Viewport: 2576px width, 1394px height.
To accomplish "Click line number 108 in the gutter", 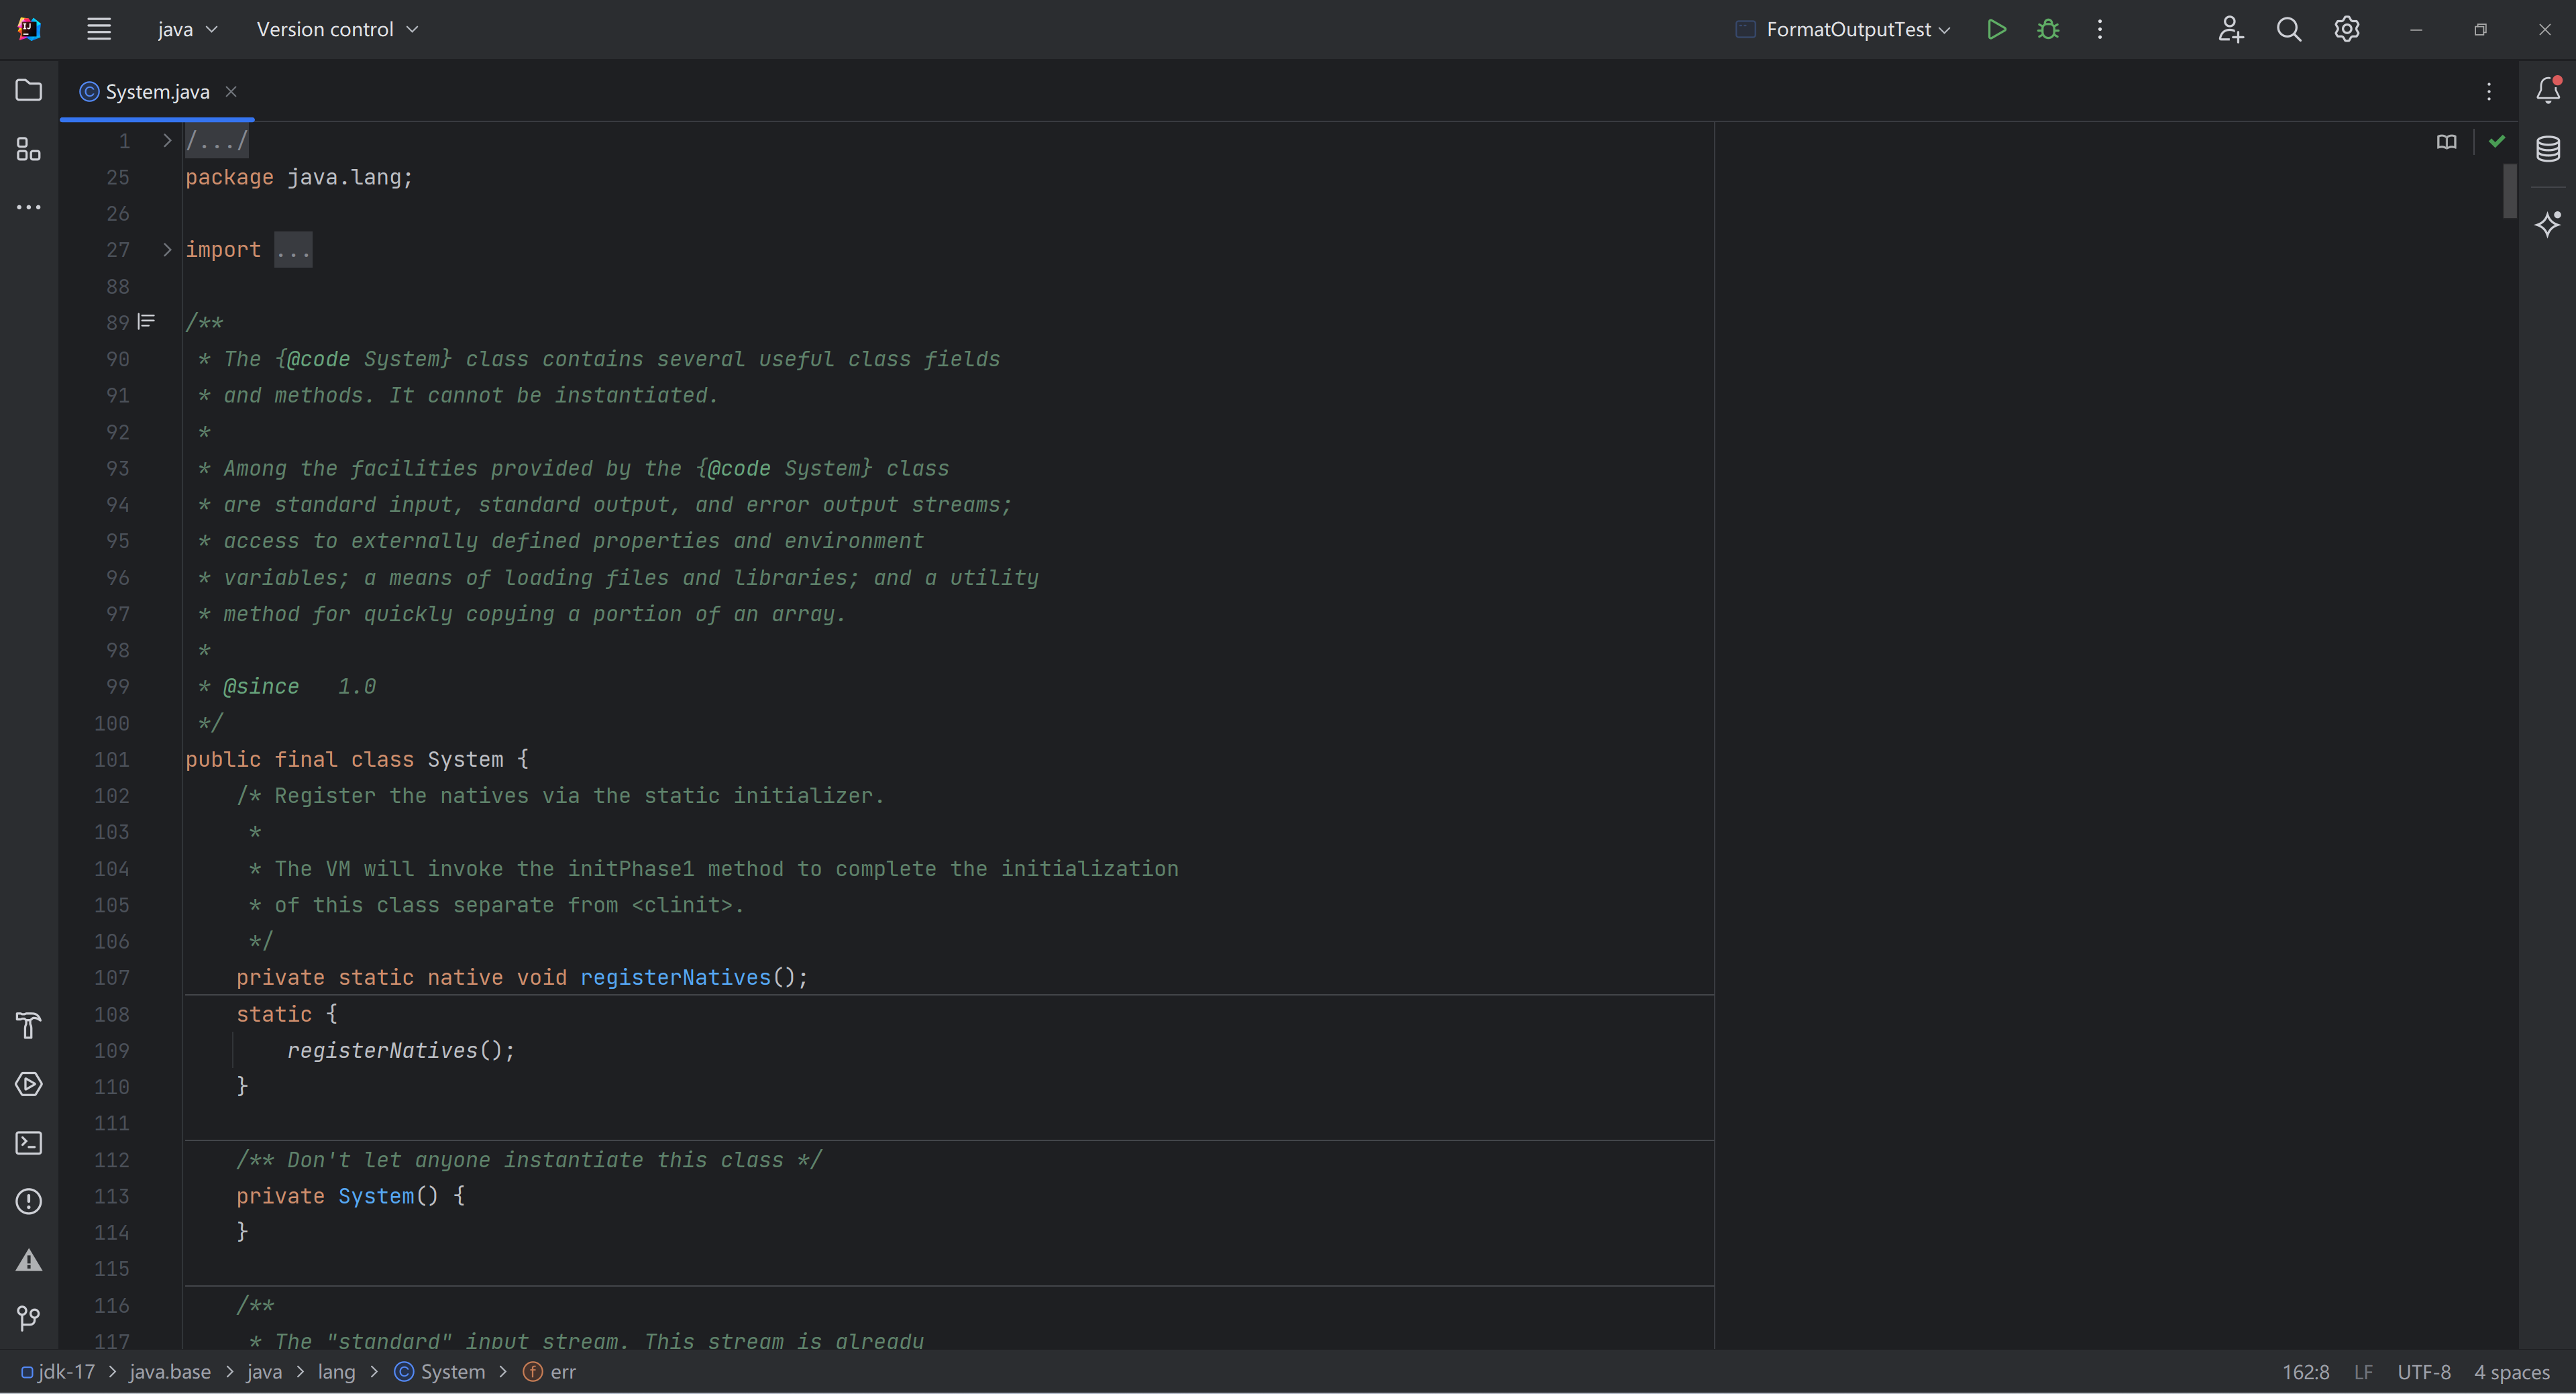I will point(111,1014).
